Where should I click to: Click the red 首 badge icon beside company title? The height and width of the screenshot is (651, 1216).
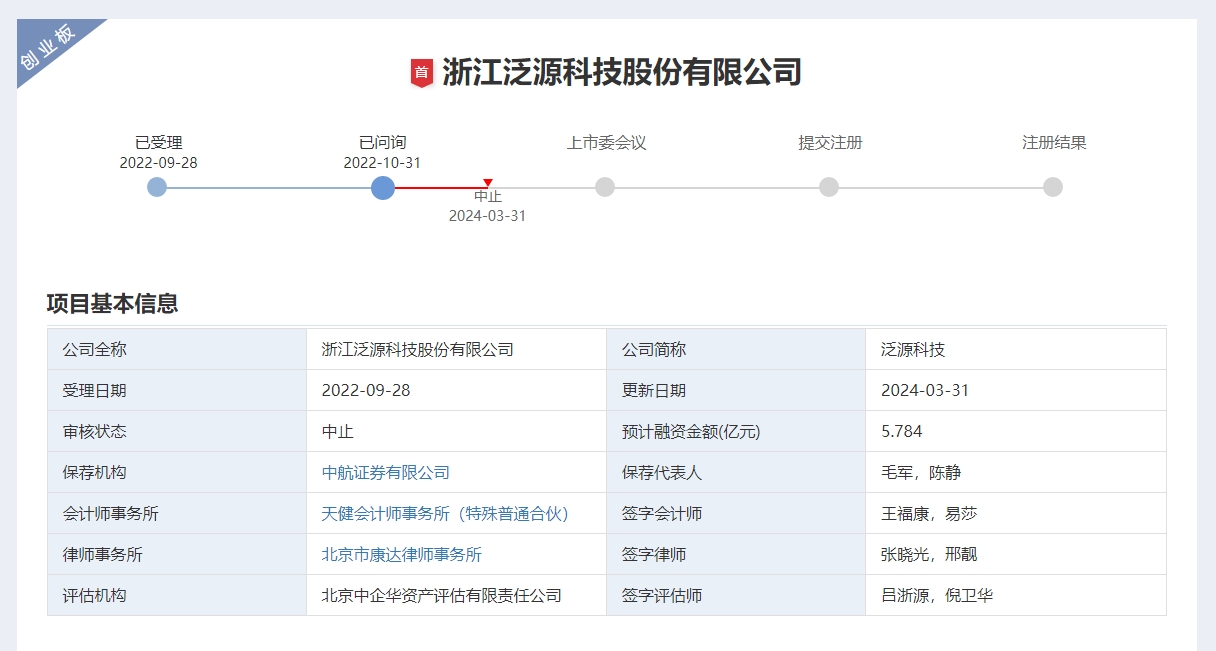[422, 73]
